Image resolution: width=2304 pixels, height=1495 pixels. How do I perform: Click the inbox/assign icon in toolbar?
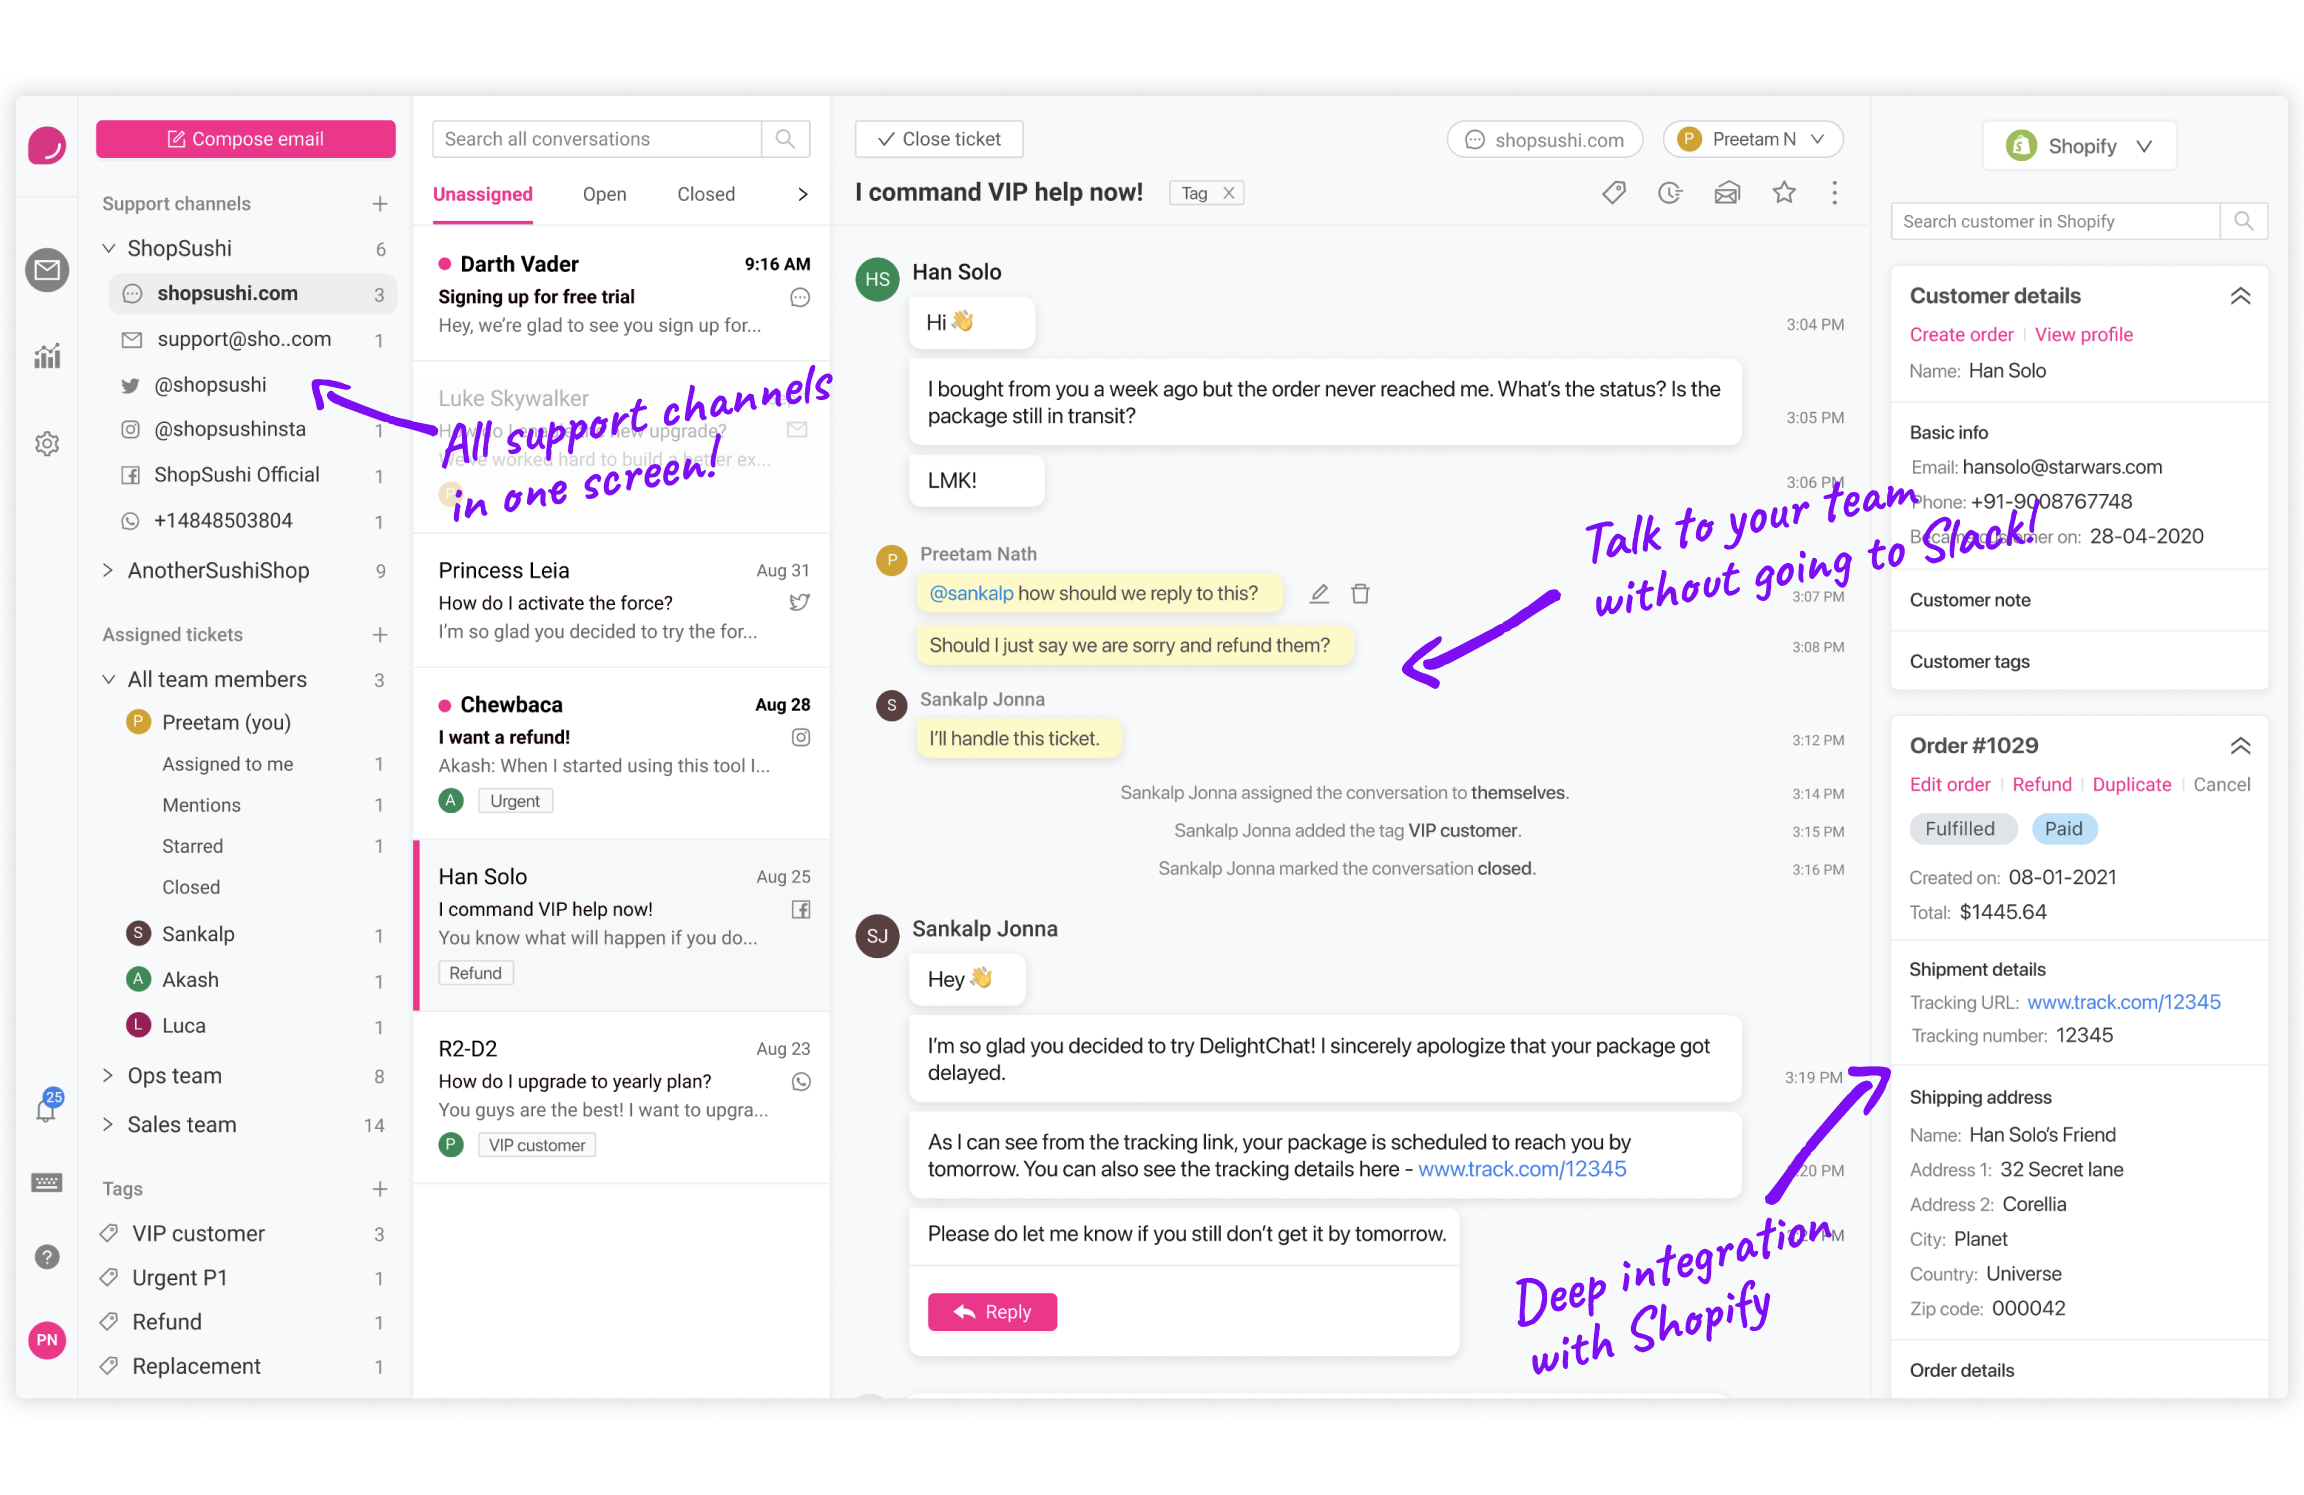[1728, 193]
